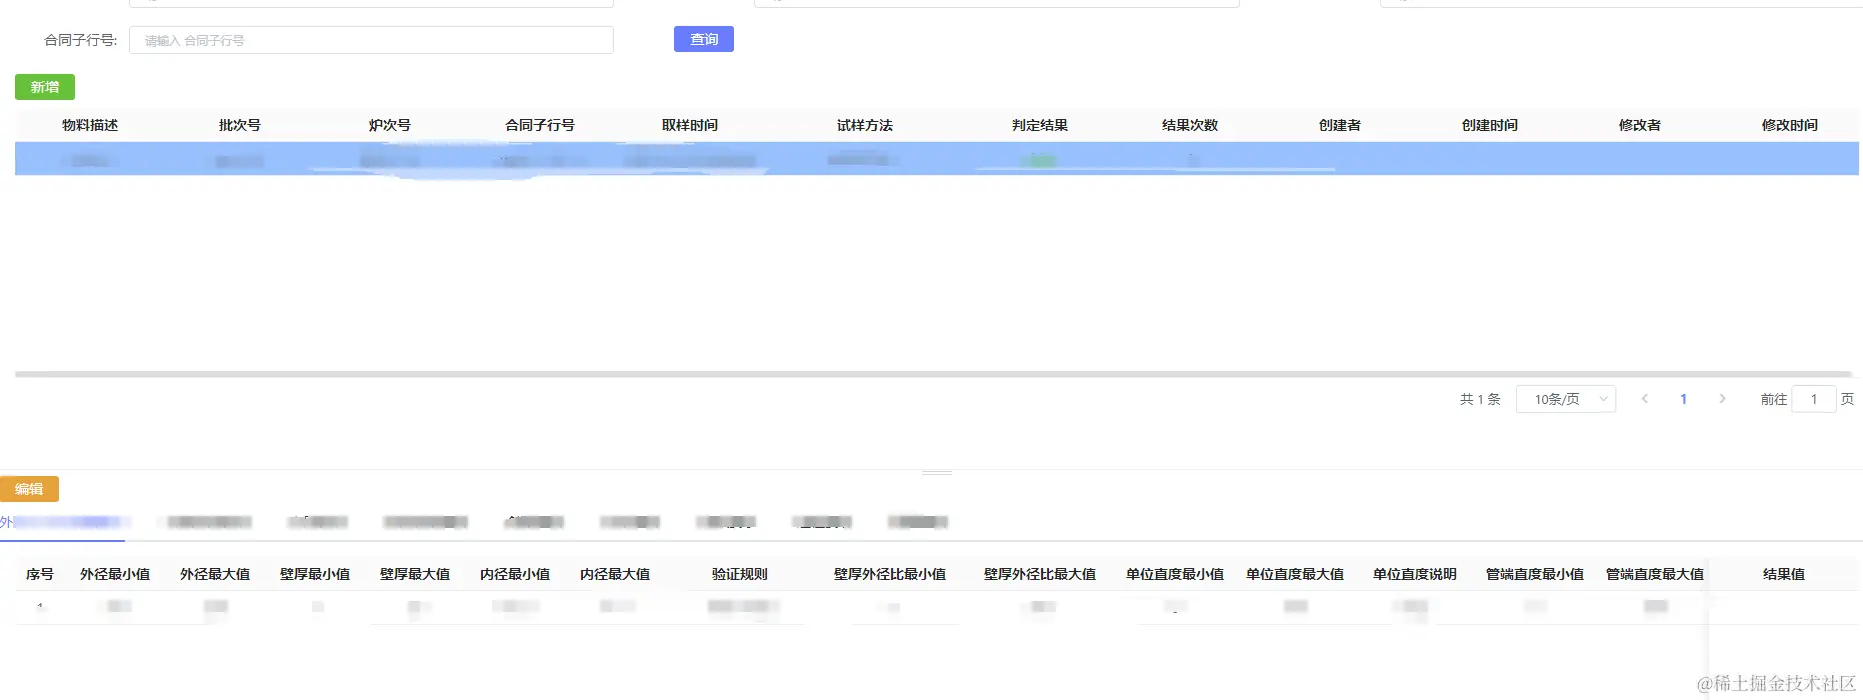Click the 内径最大值 column header

coord(615,574)
